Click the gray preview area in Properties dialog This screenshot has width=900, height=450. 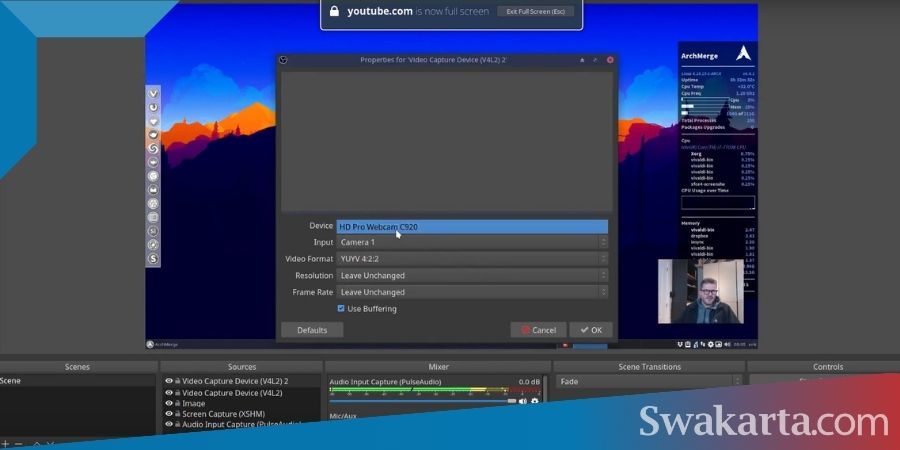[447, 141]
